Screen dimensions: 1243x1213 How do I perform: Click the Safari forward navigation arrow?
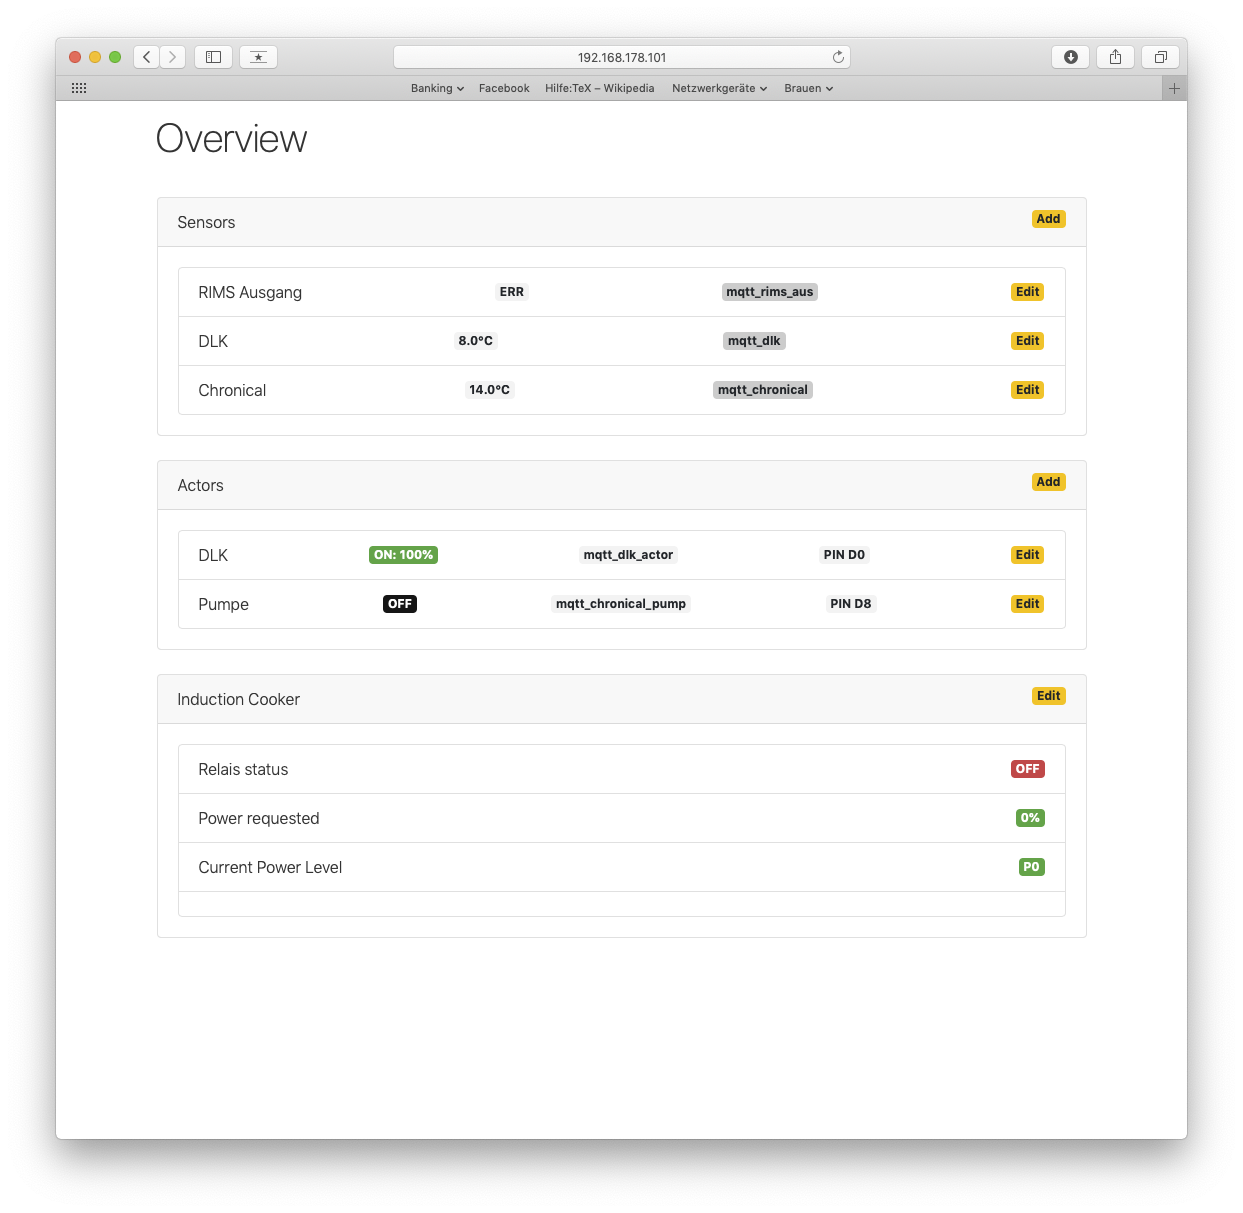[173, 57]
